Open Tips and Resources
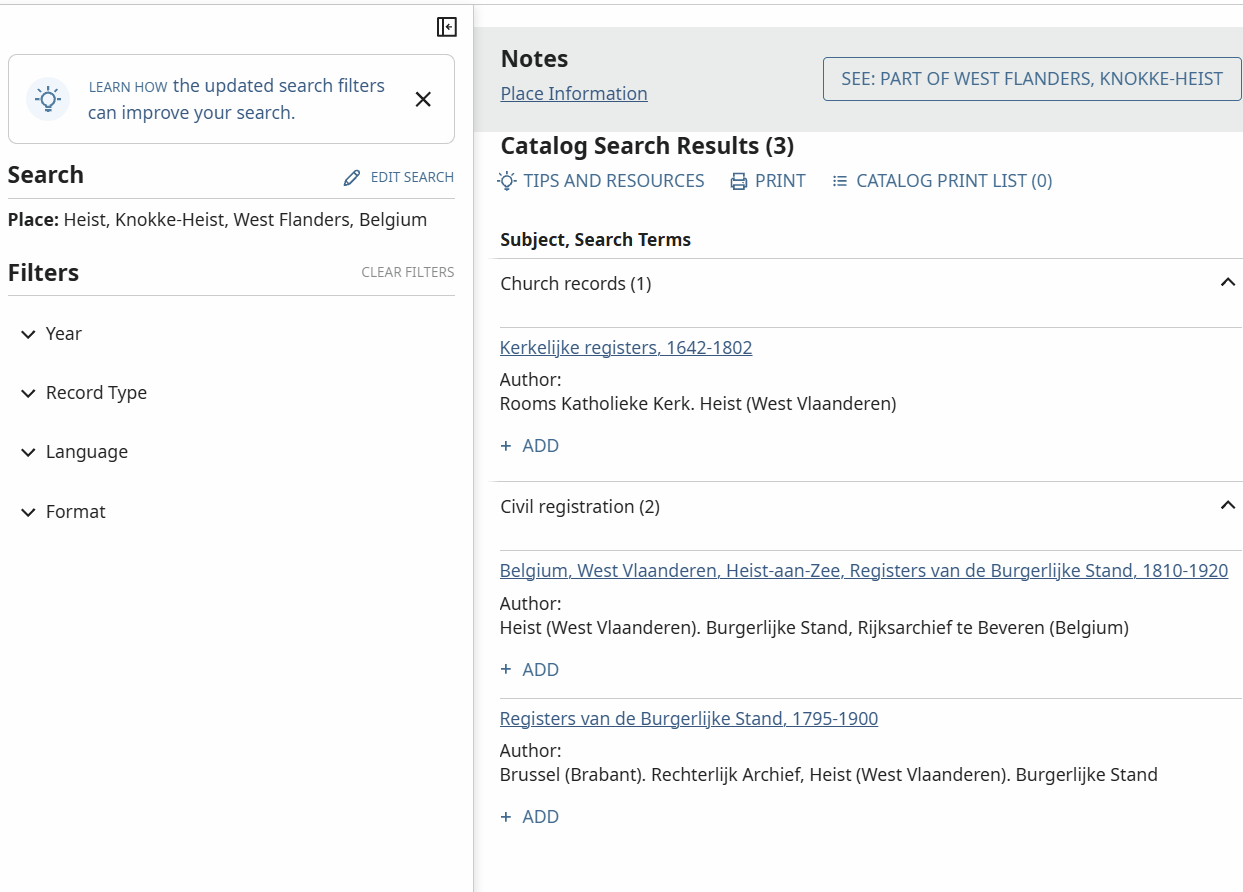Viewport: 1243px width, 892px height. pos(601,181)
